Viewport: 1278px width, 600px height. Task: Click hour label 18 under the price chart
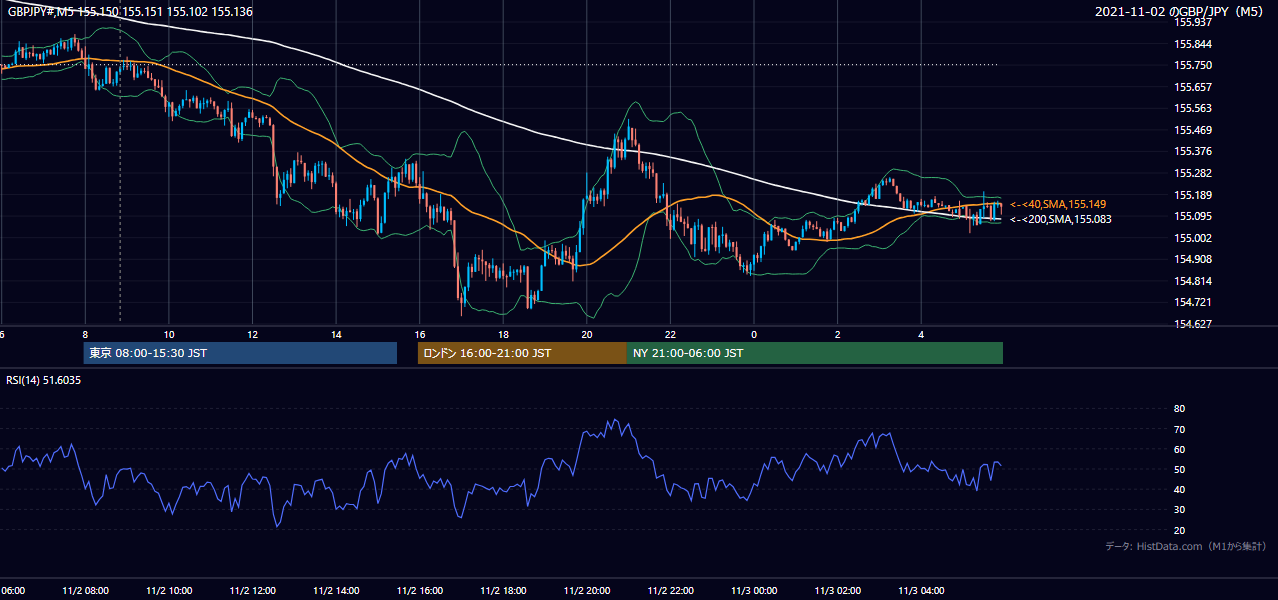click(x=503, y=334)
